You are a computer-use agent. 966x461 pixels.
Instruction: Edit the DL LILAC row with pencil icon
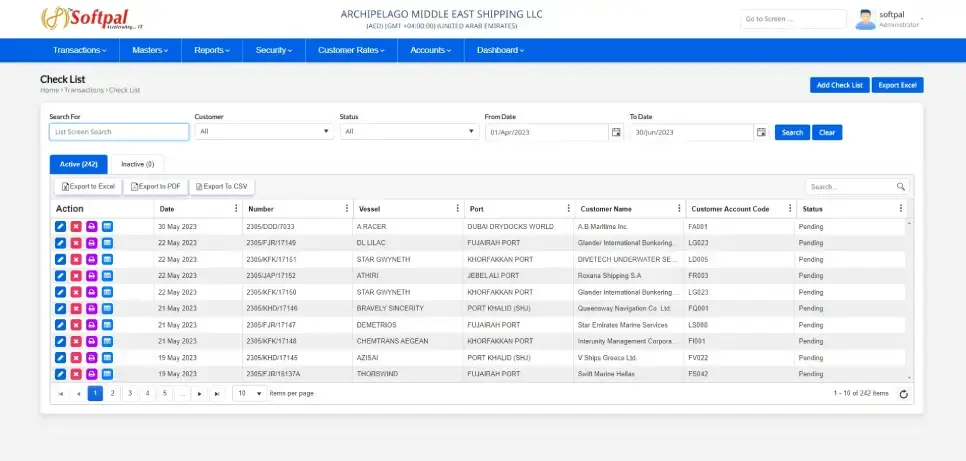(x=60, y=243)
